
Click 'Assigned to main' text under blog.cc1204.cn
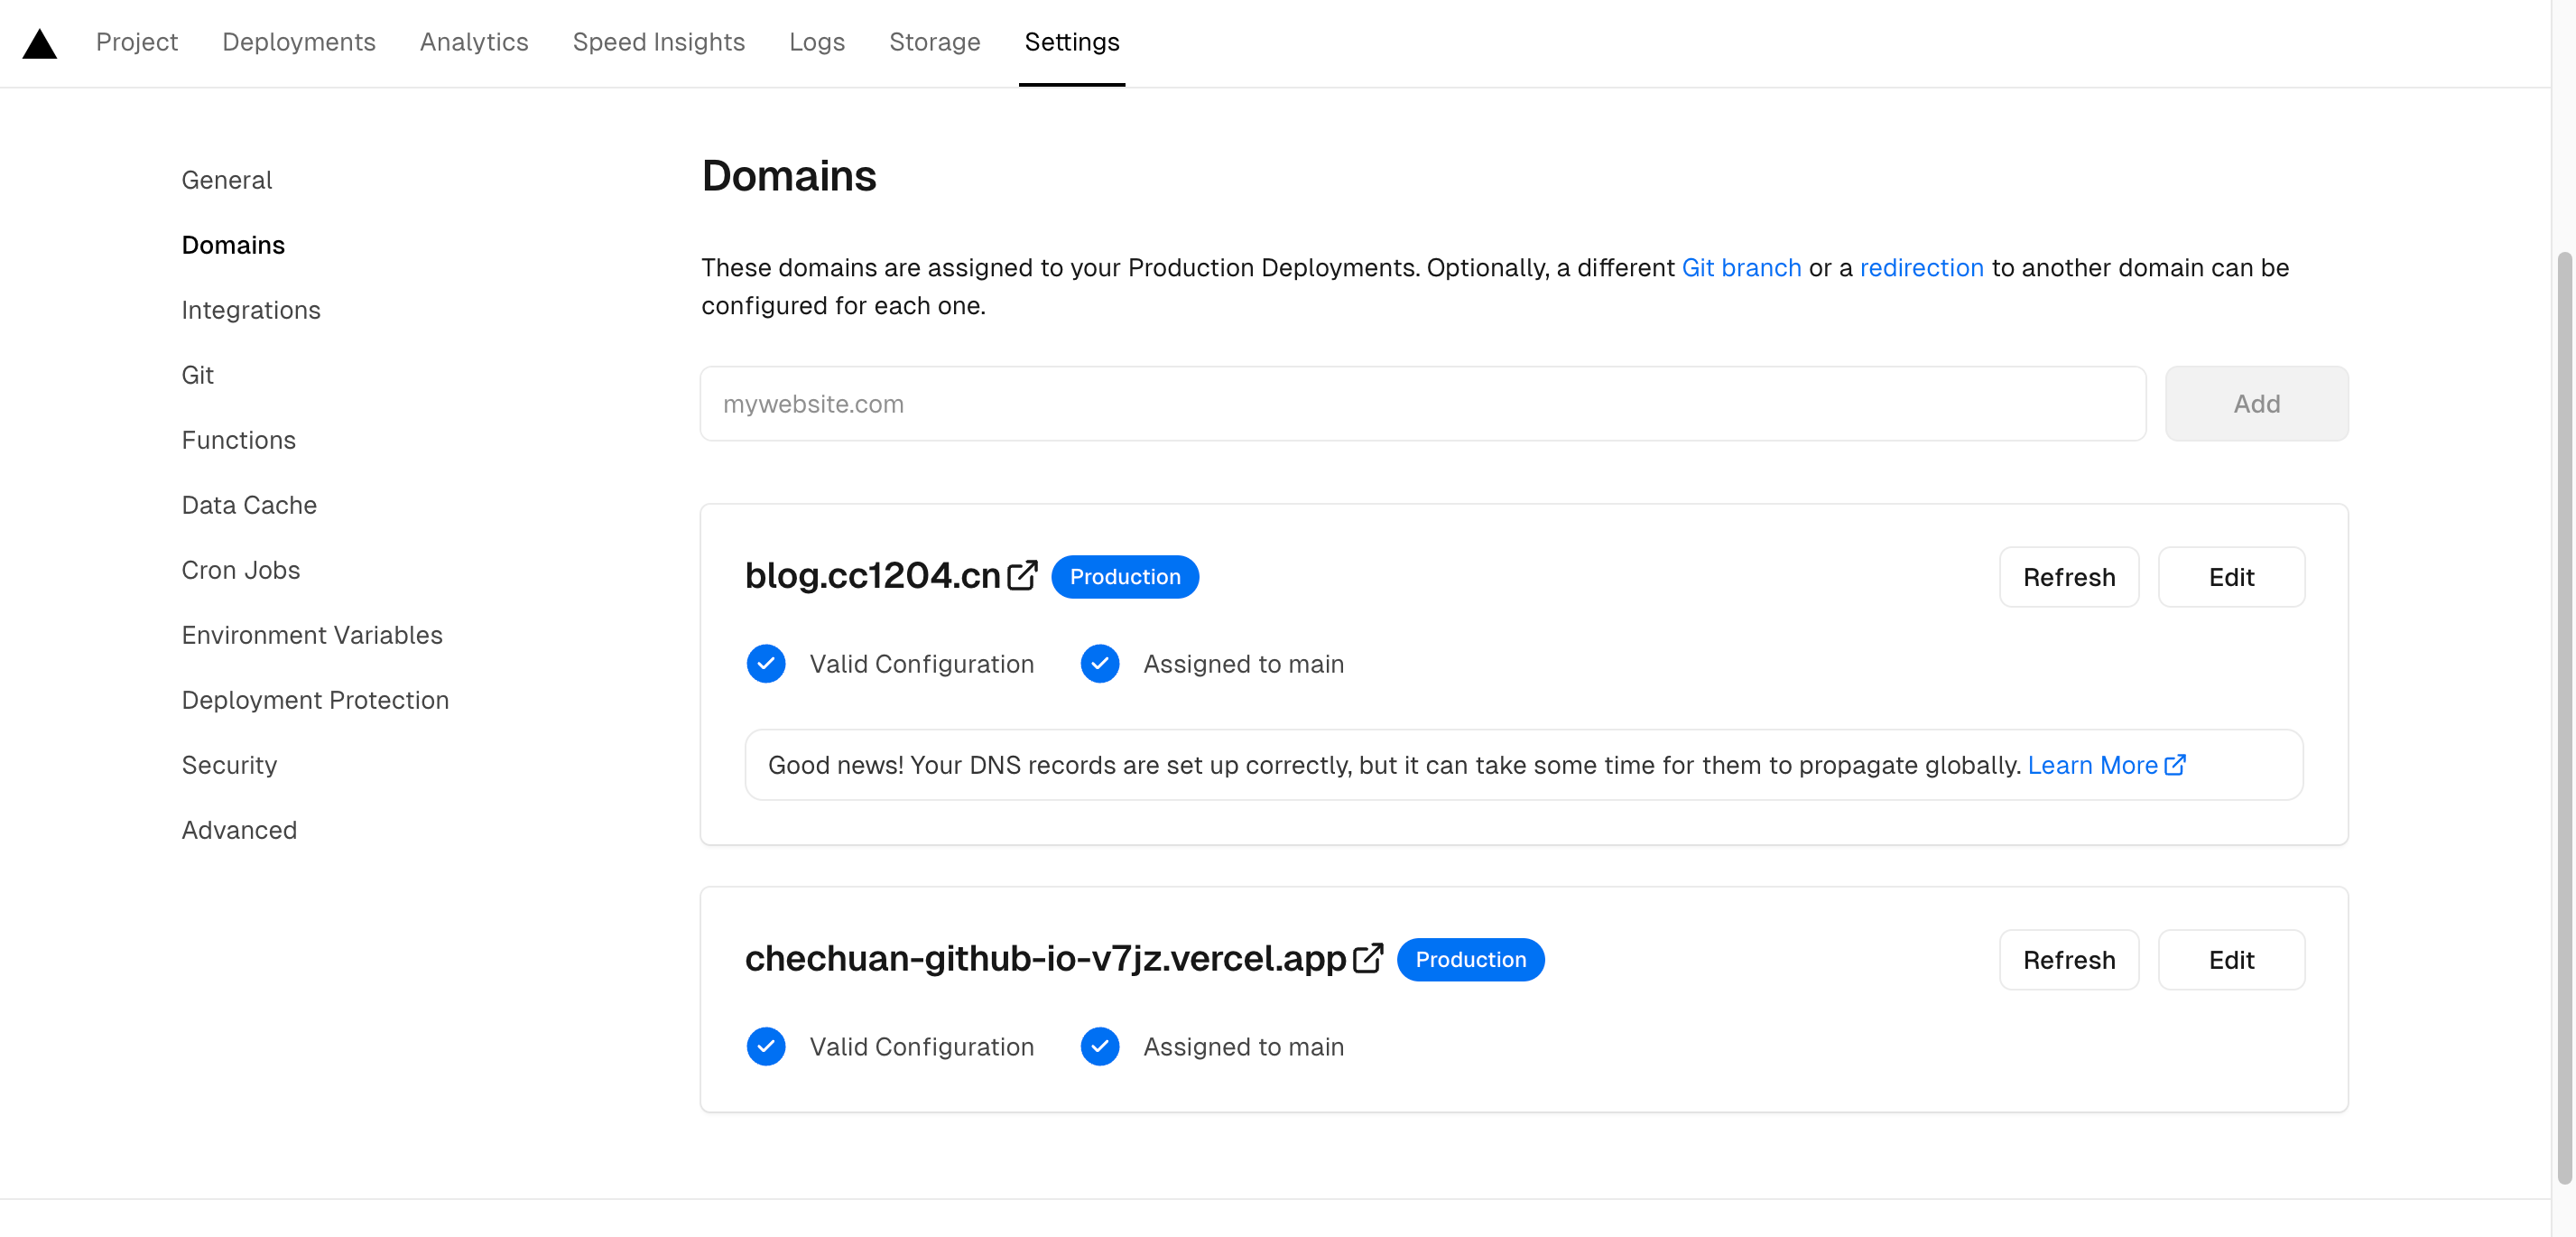1243,664
